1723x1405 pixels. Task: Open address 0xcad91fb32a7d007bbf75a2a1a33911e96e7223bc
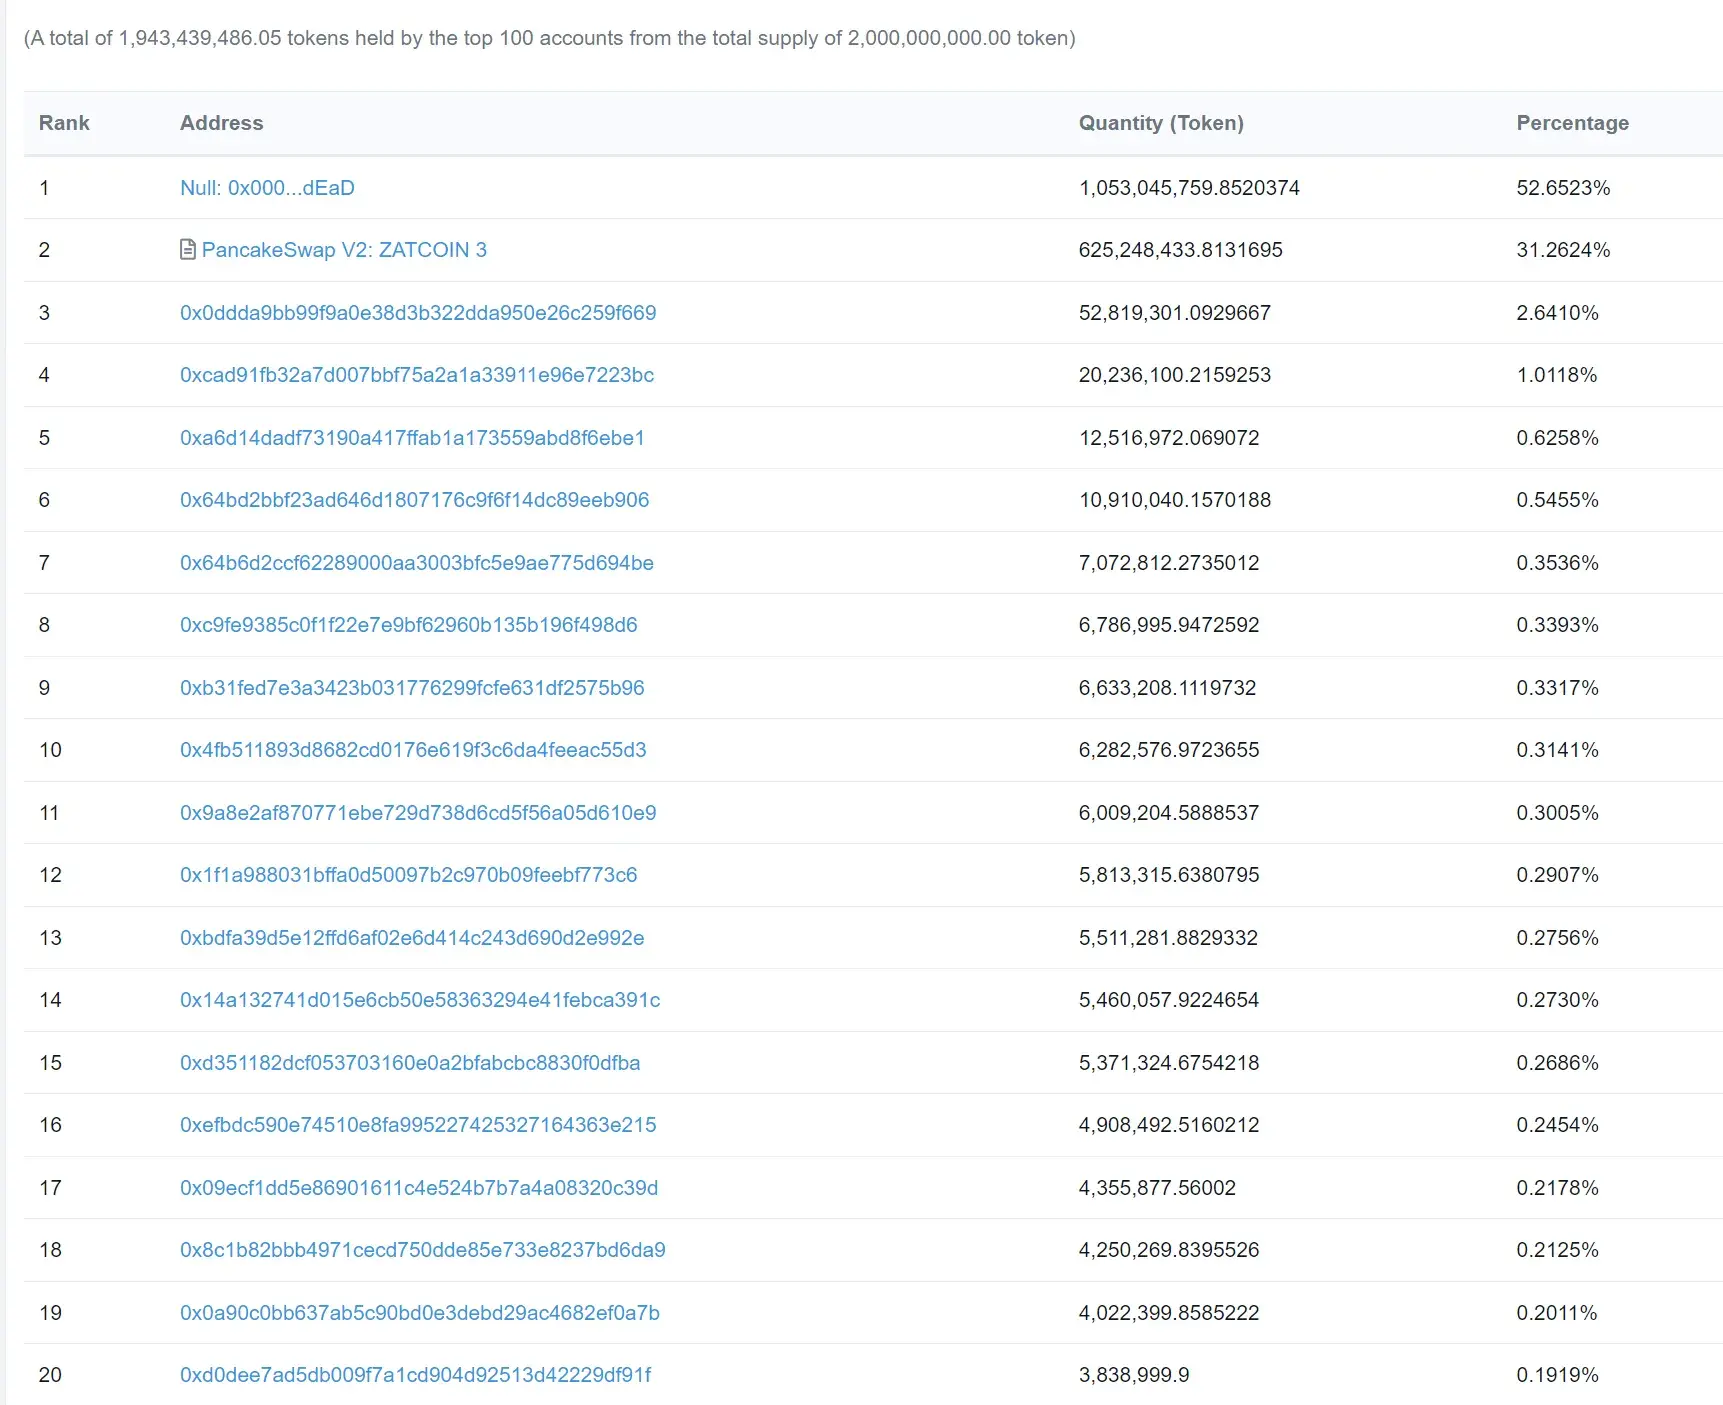(417, 375)
